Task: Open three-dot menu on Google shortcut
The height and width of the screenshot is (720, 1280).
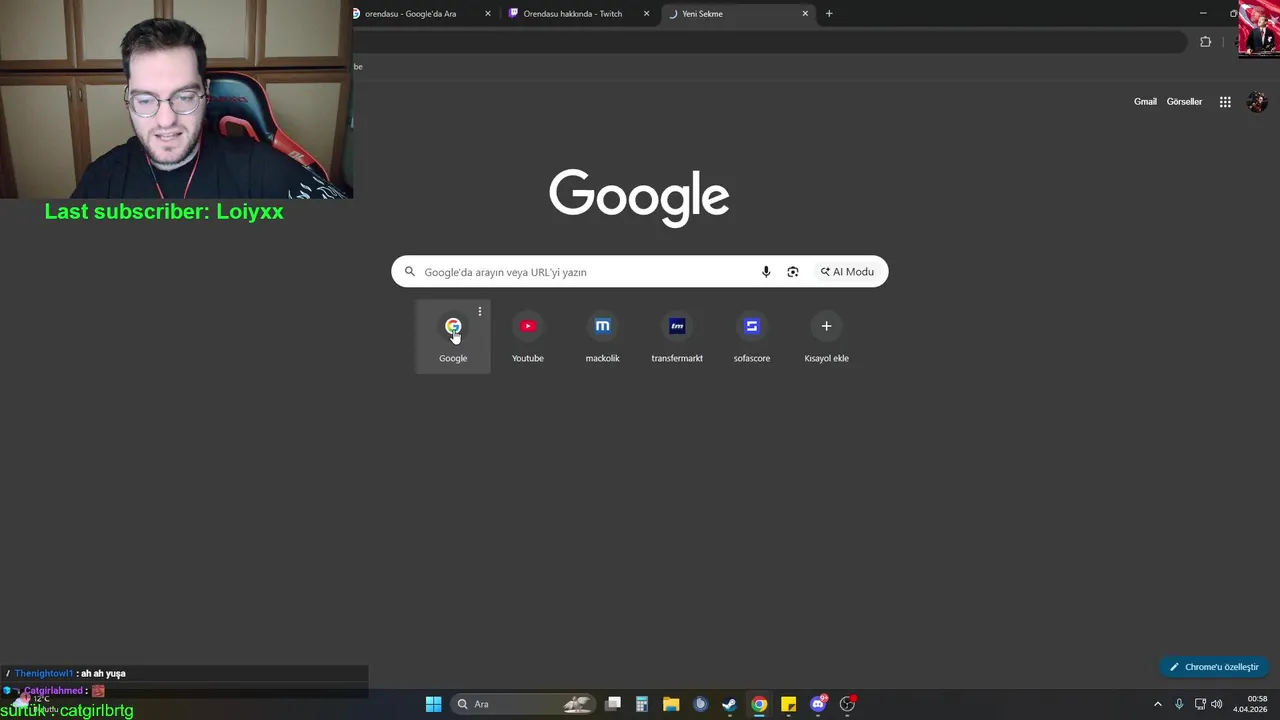Action: coord(480,312)
